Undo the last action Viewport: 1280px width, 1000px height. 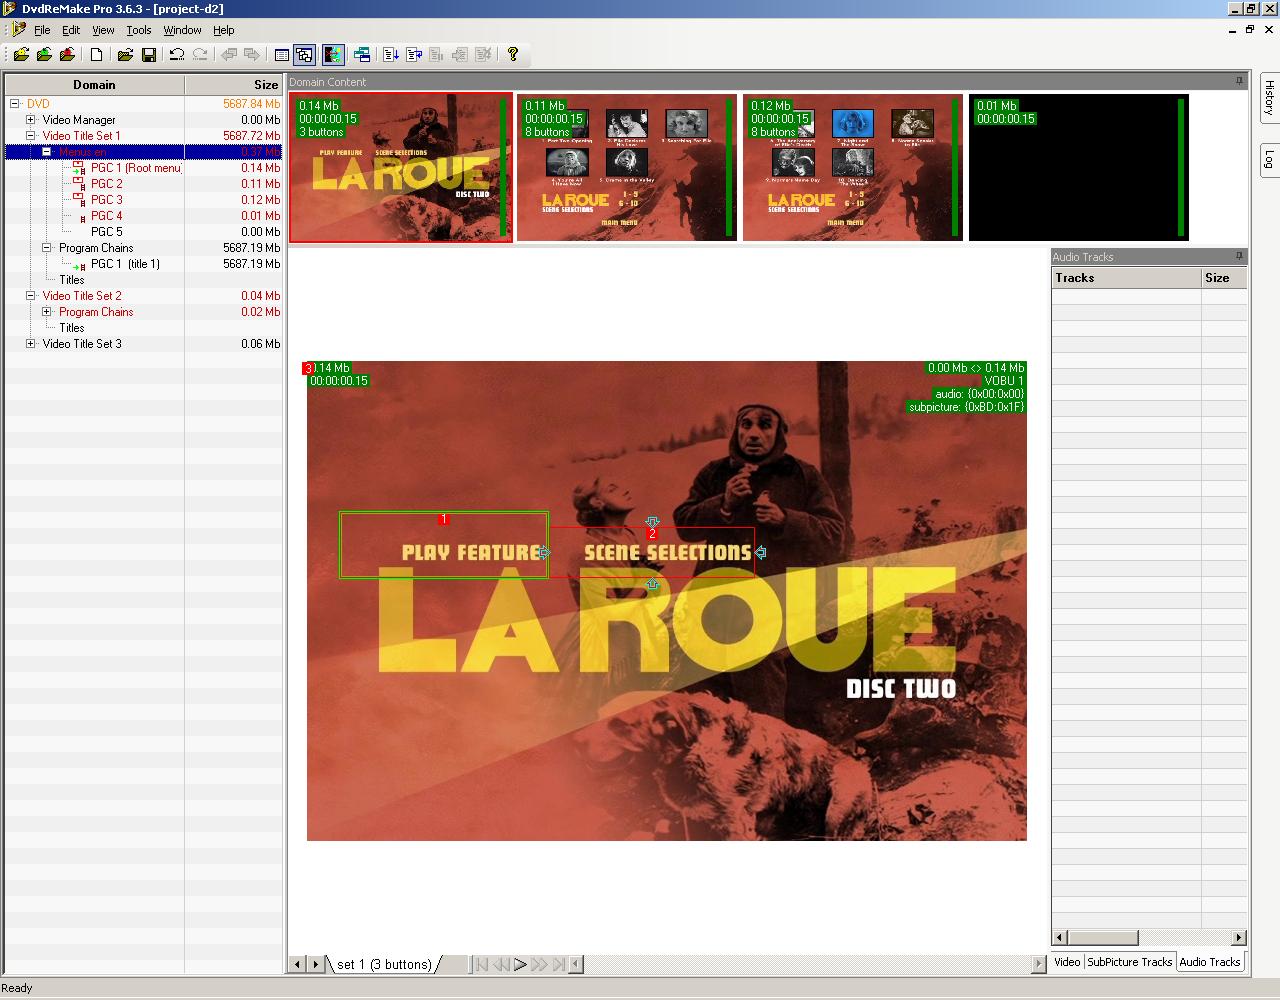coord(177,55)
